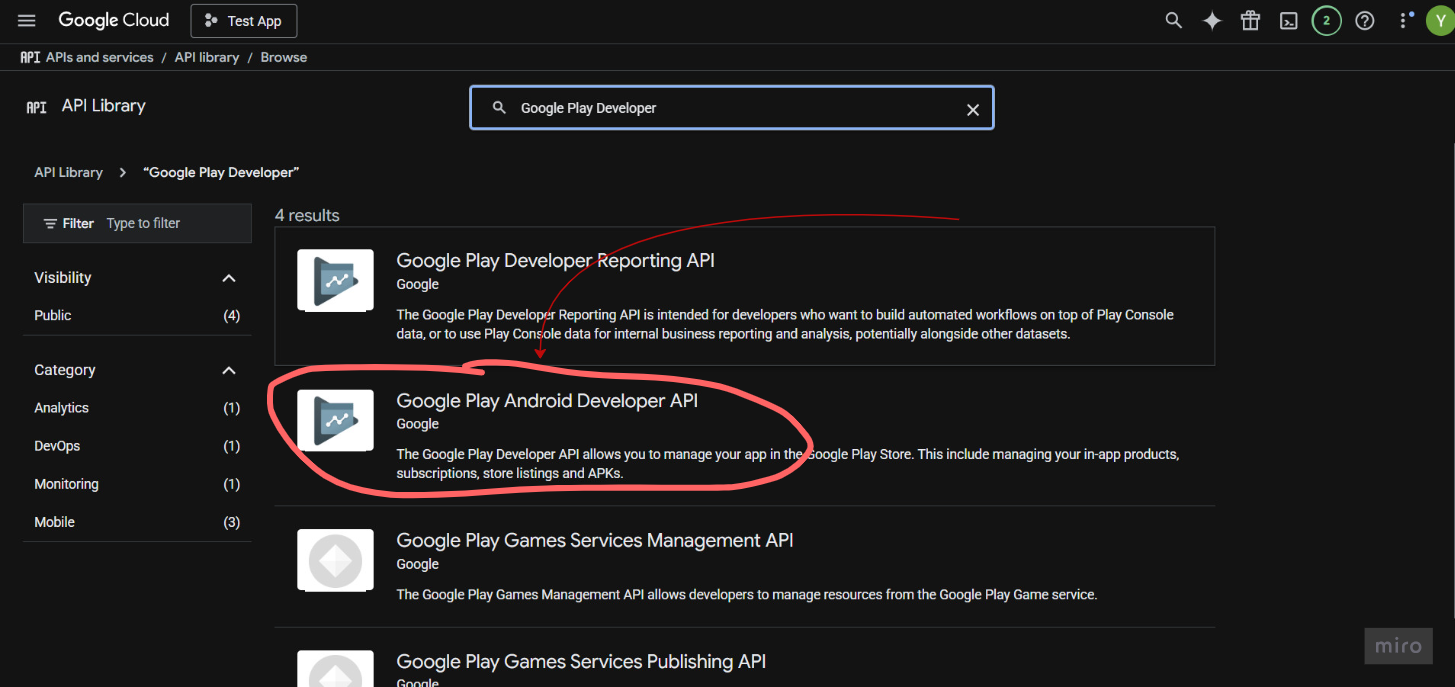
Task: Click API Library link in results breadcrumb
Action: pos(68,172)
